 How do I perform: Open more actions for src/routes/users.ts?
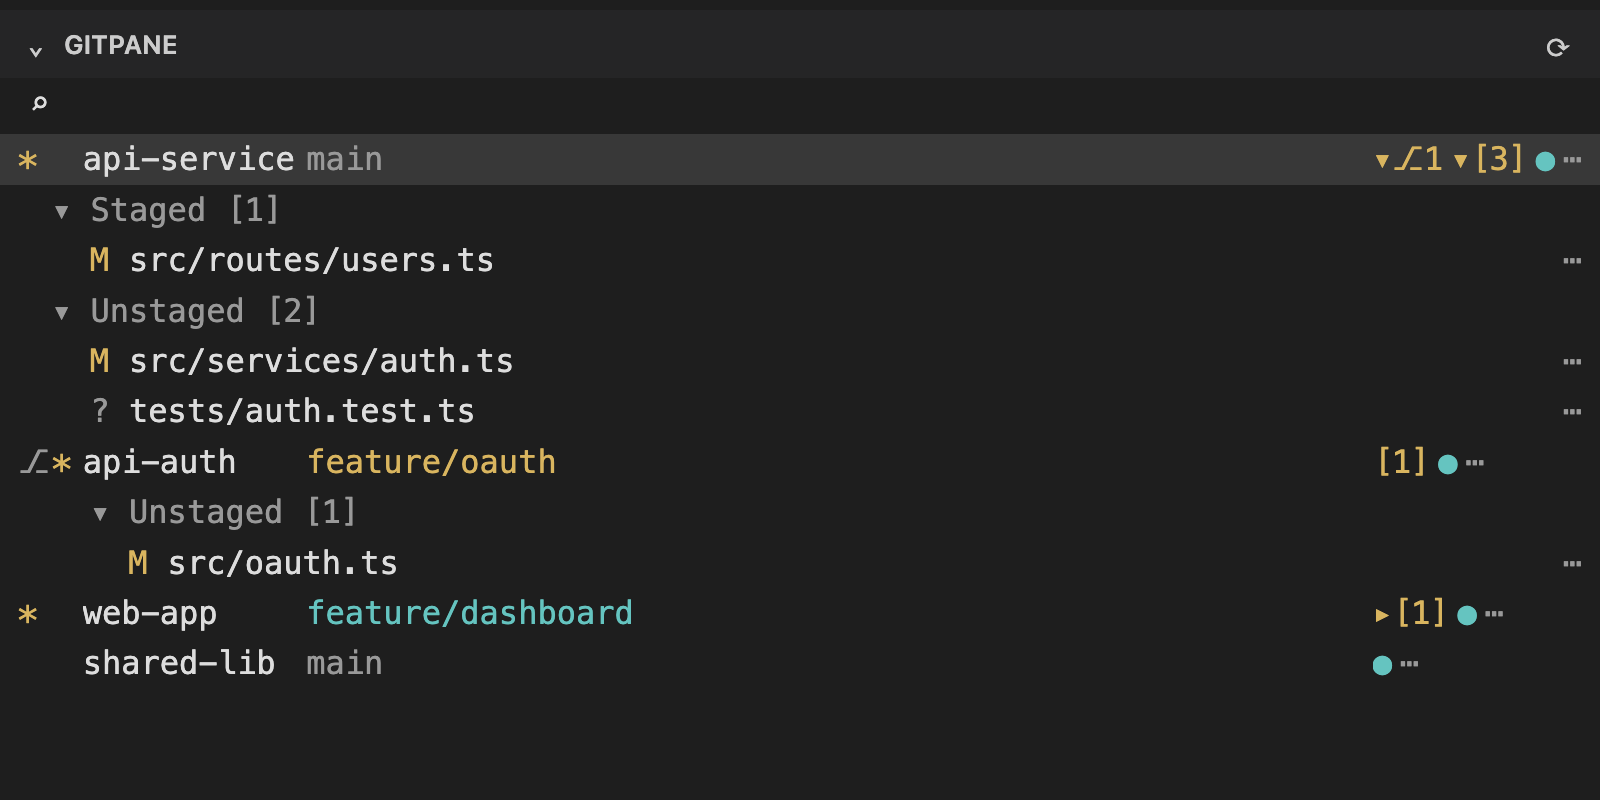pyautogui.click(x=1572, y=261)
